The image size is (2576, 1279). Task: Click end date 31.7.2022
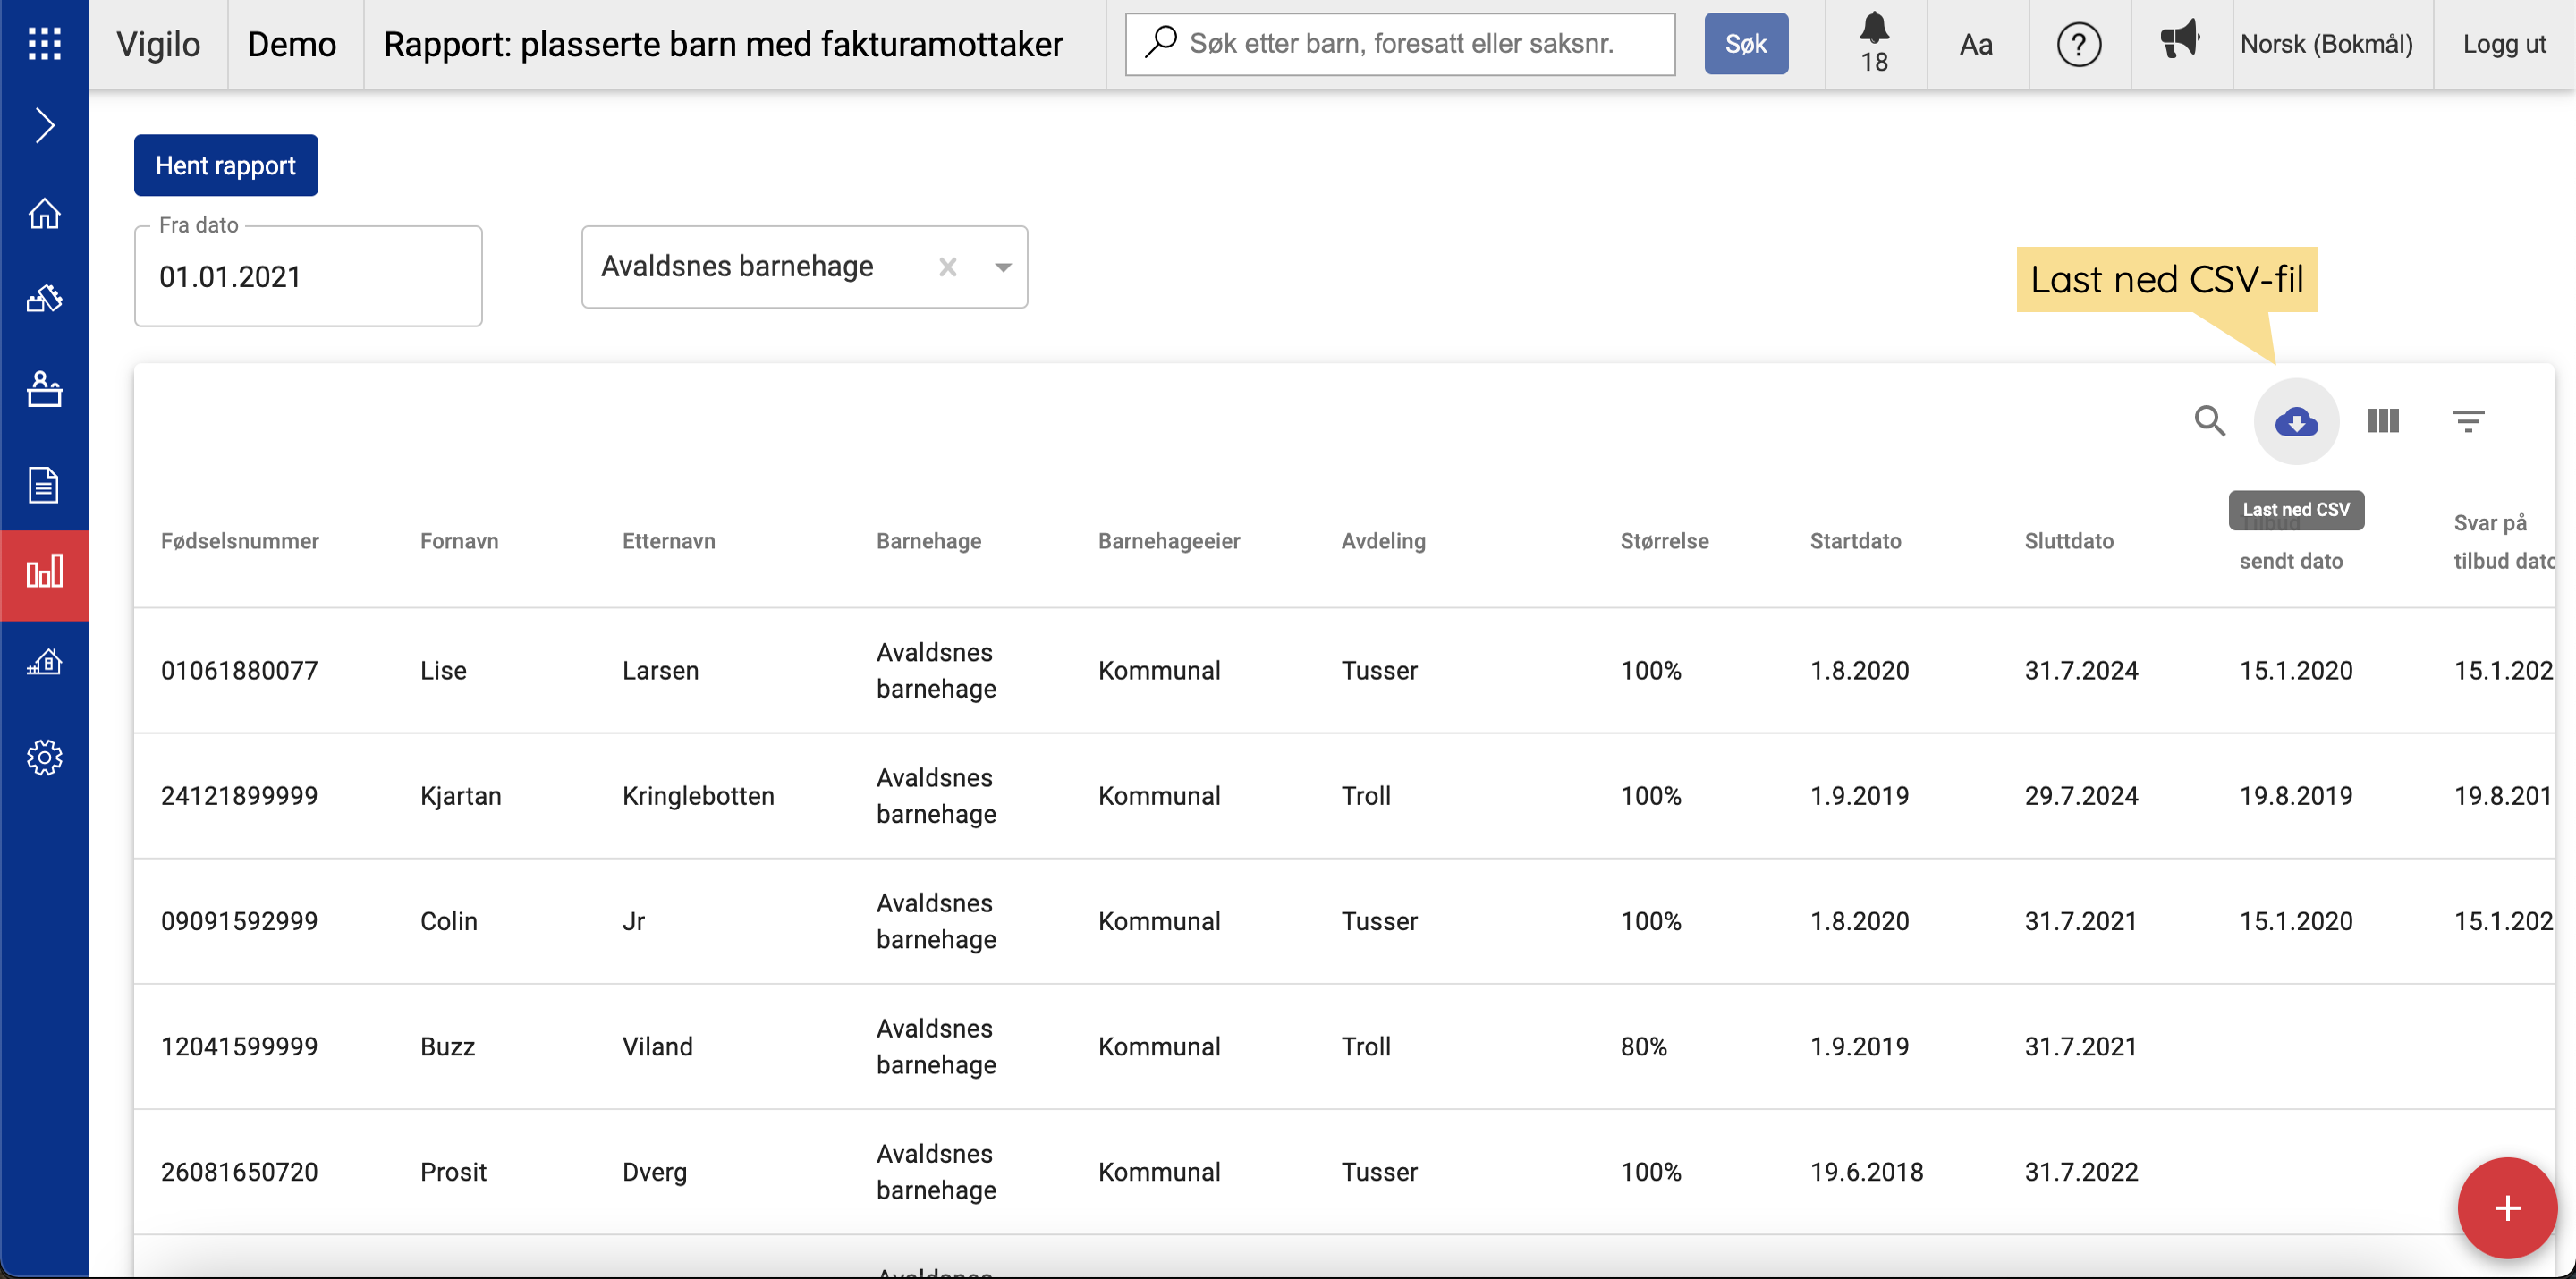pyautogui.click(x=2081, y=1172)
